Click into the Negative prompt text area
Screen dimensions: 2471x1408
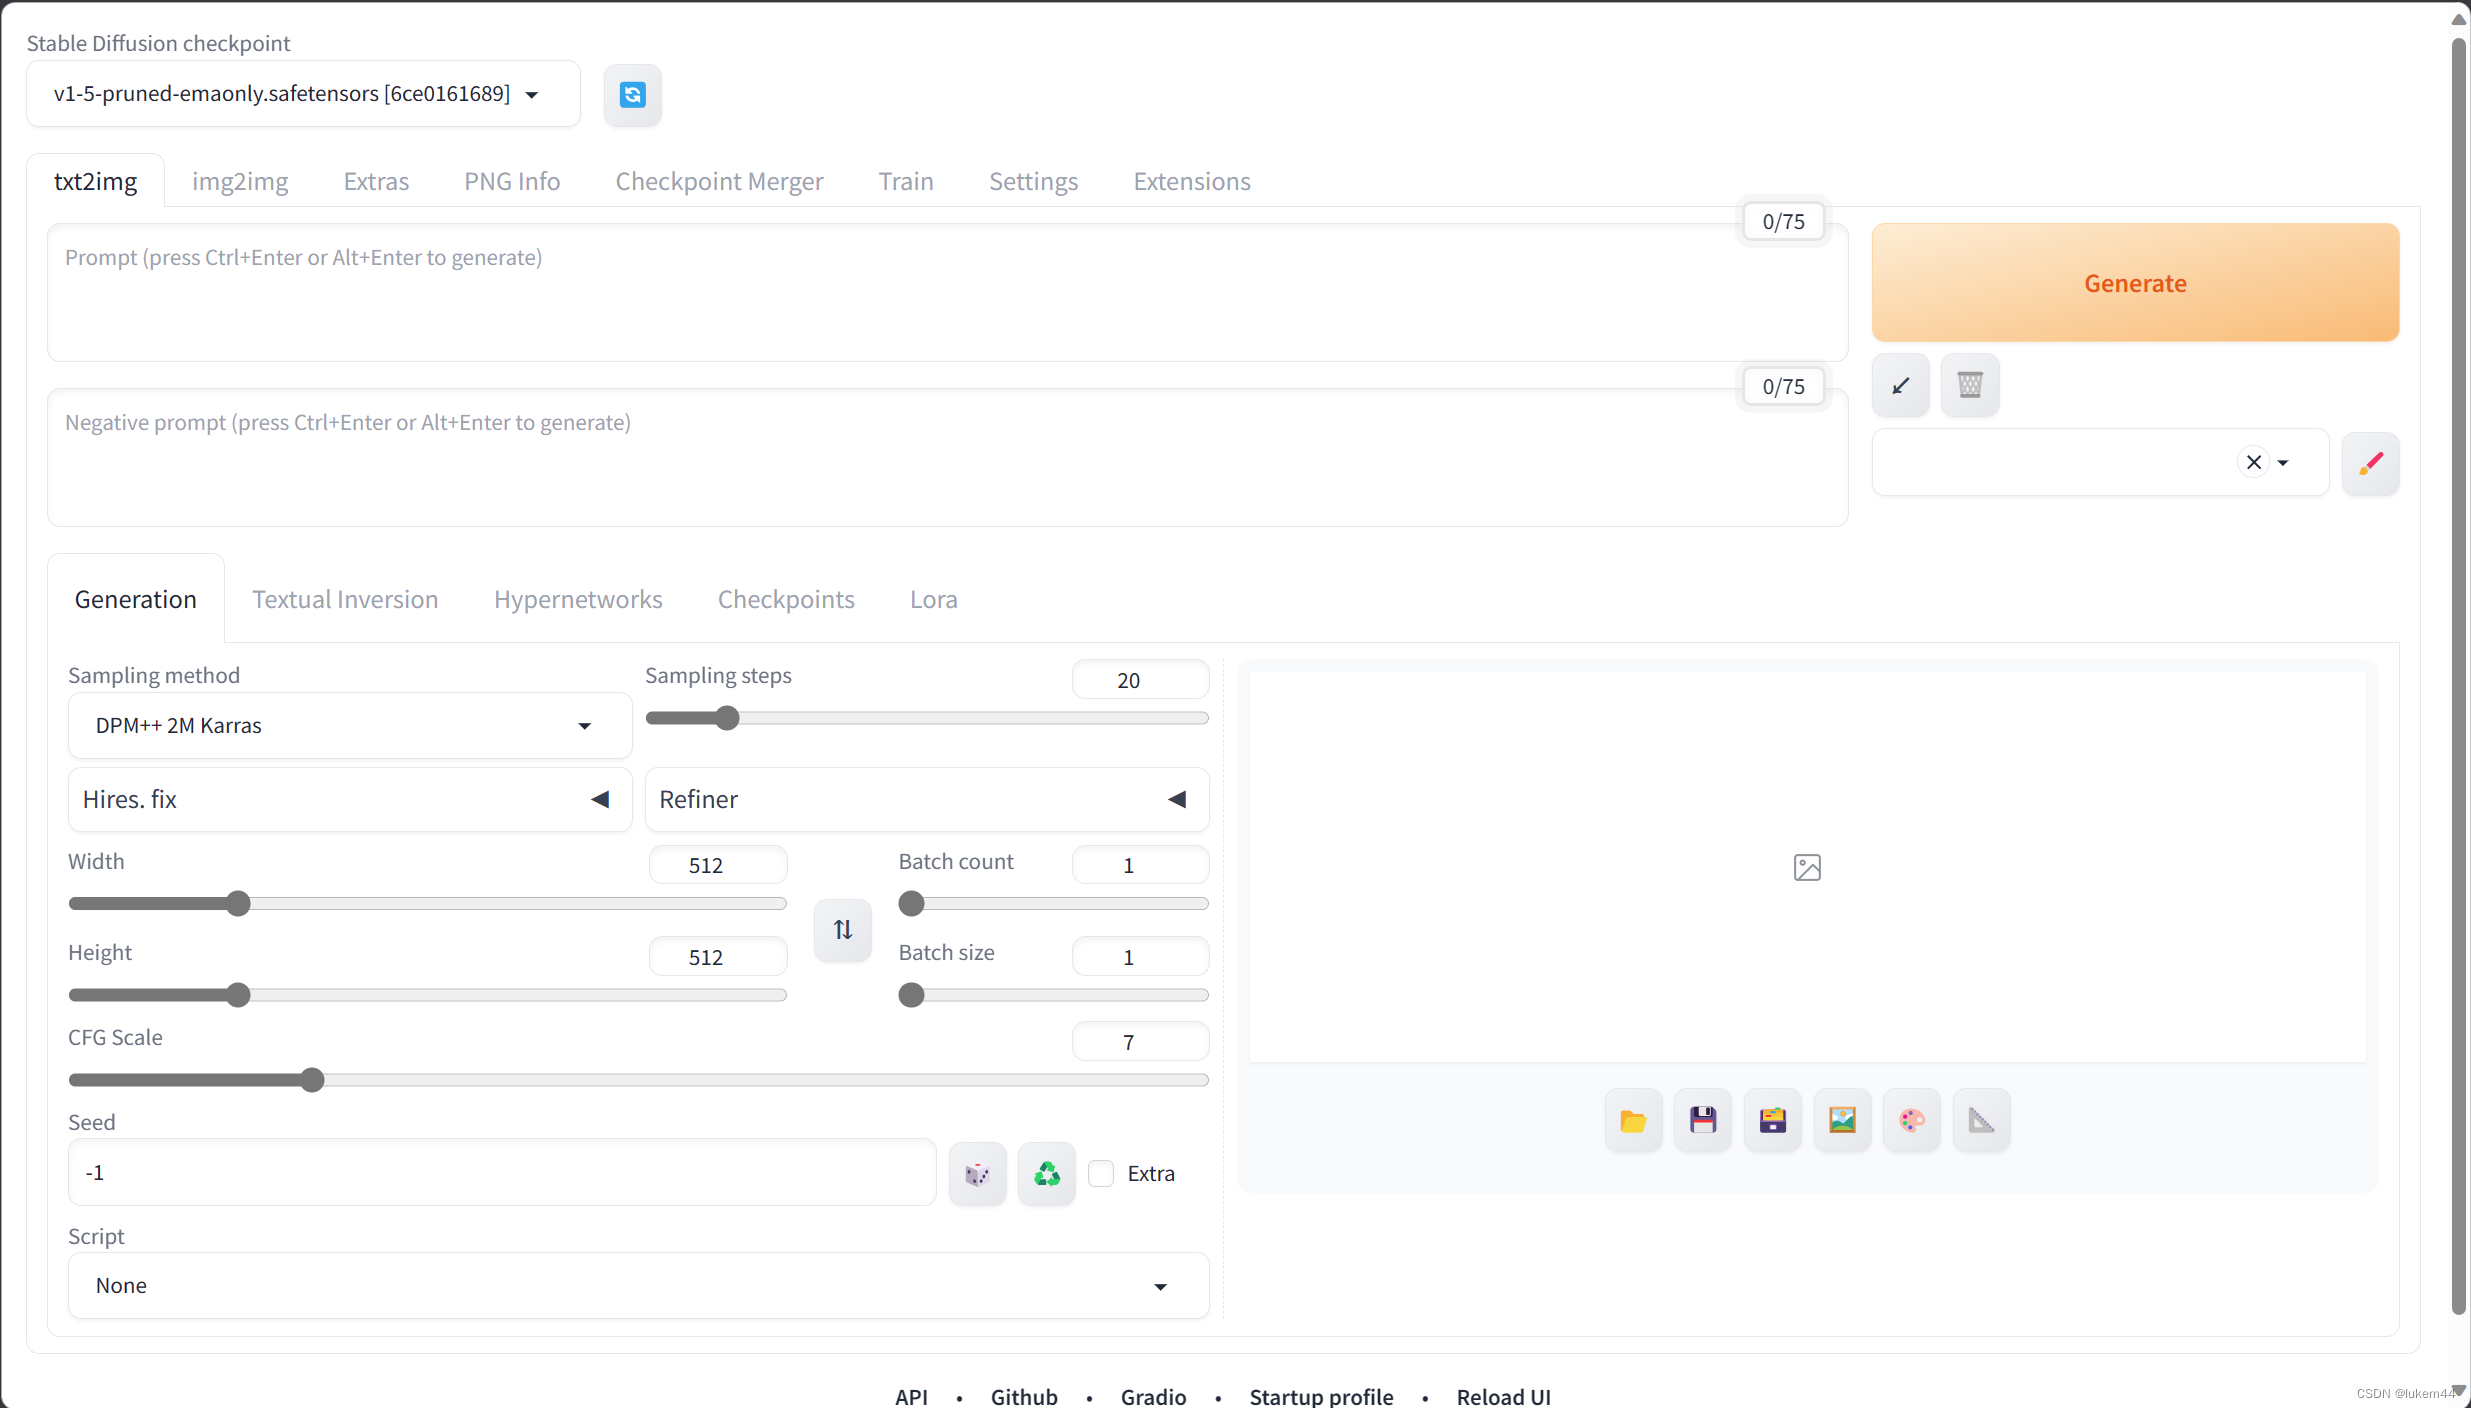tap(947, 457)
